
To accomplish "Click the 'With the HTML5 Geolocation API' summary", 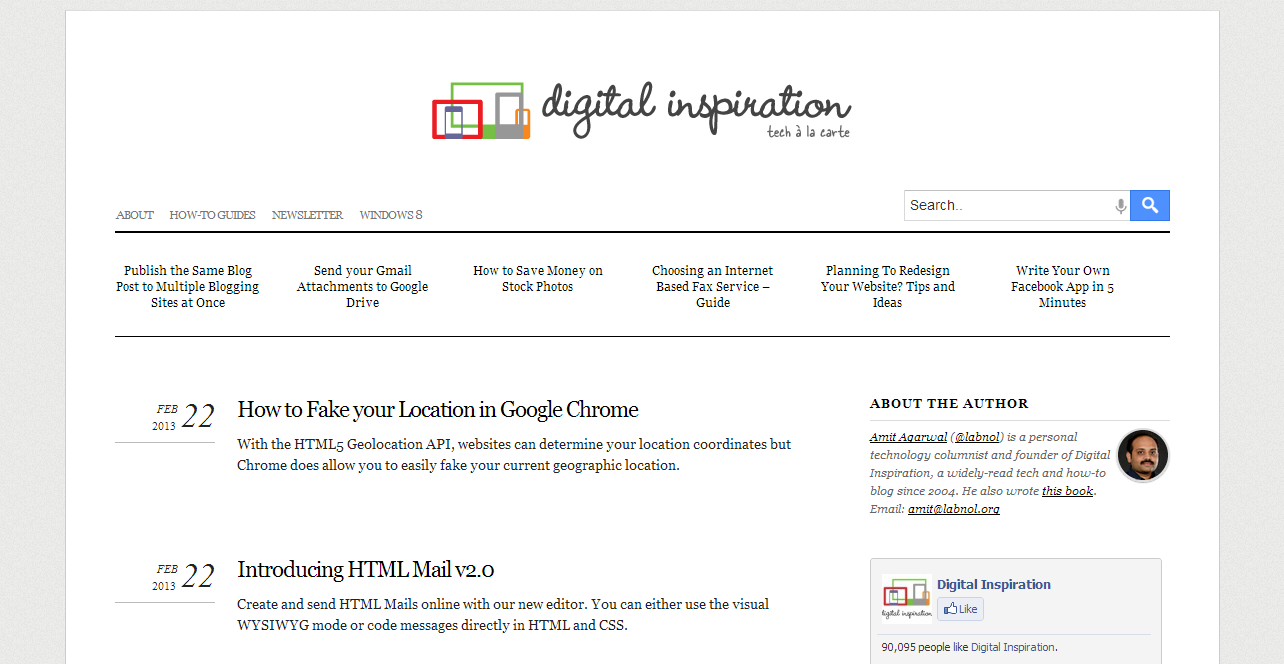I will point(514,455).
